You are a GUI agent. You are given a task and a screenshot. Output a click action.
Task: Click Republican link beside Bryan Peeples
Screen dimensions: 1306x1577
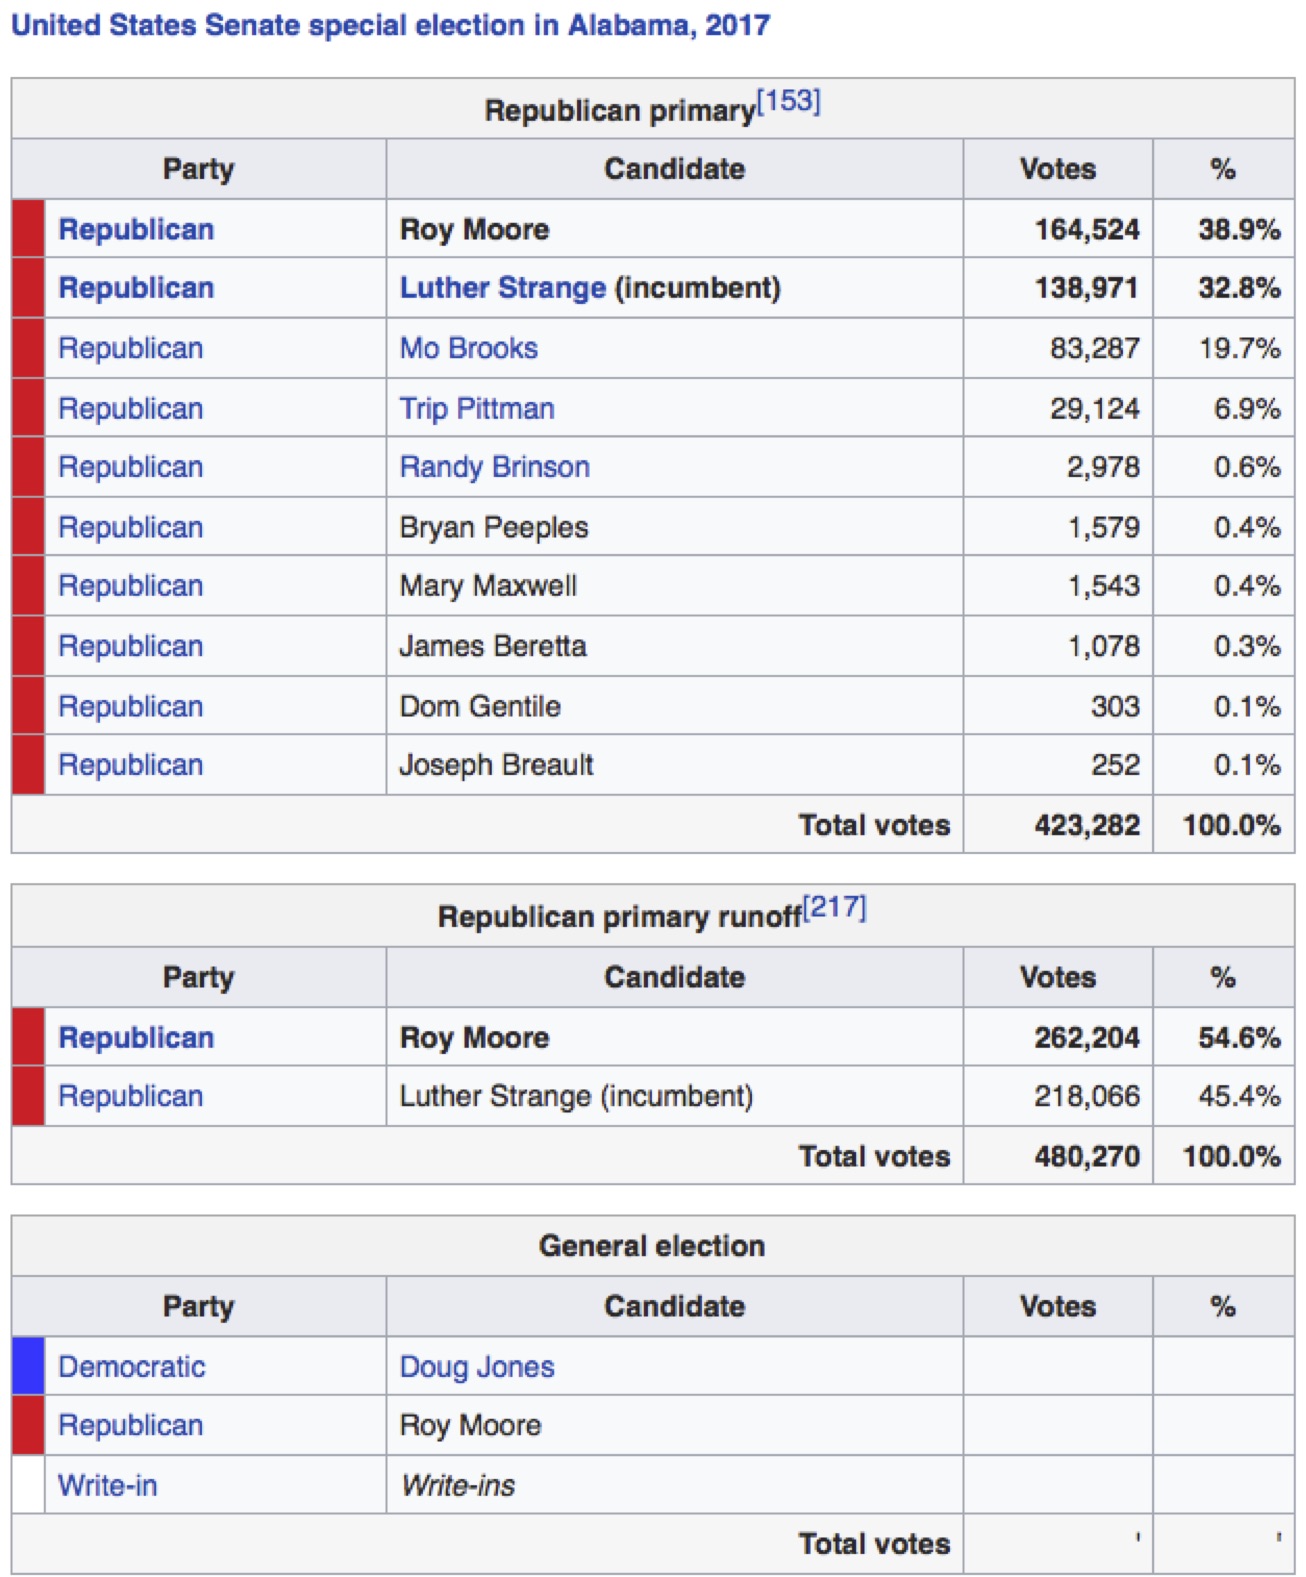click(x=130, y=527)
